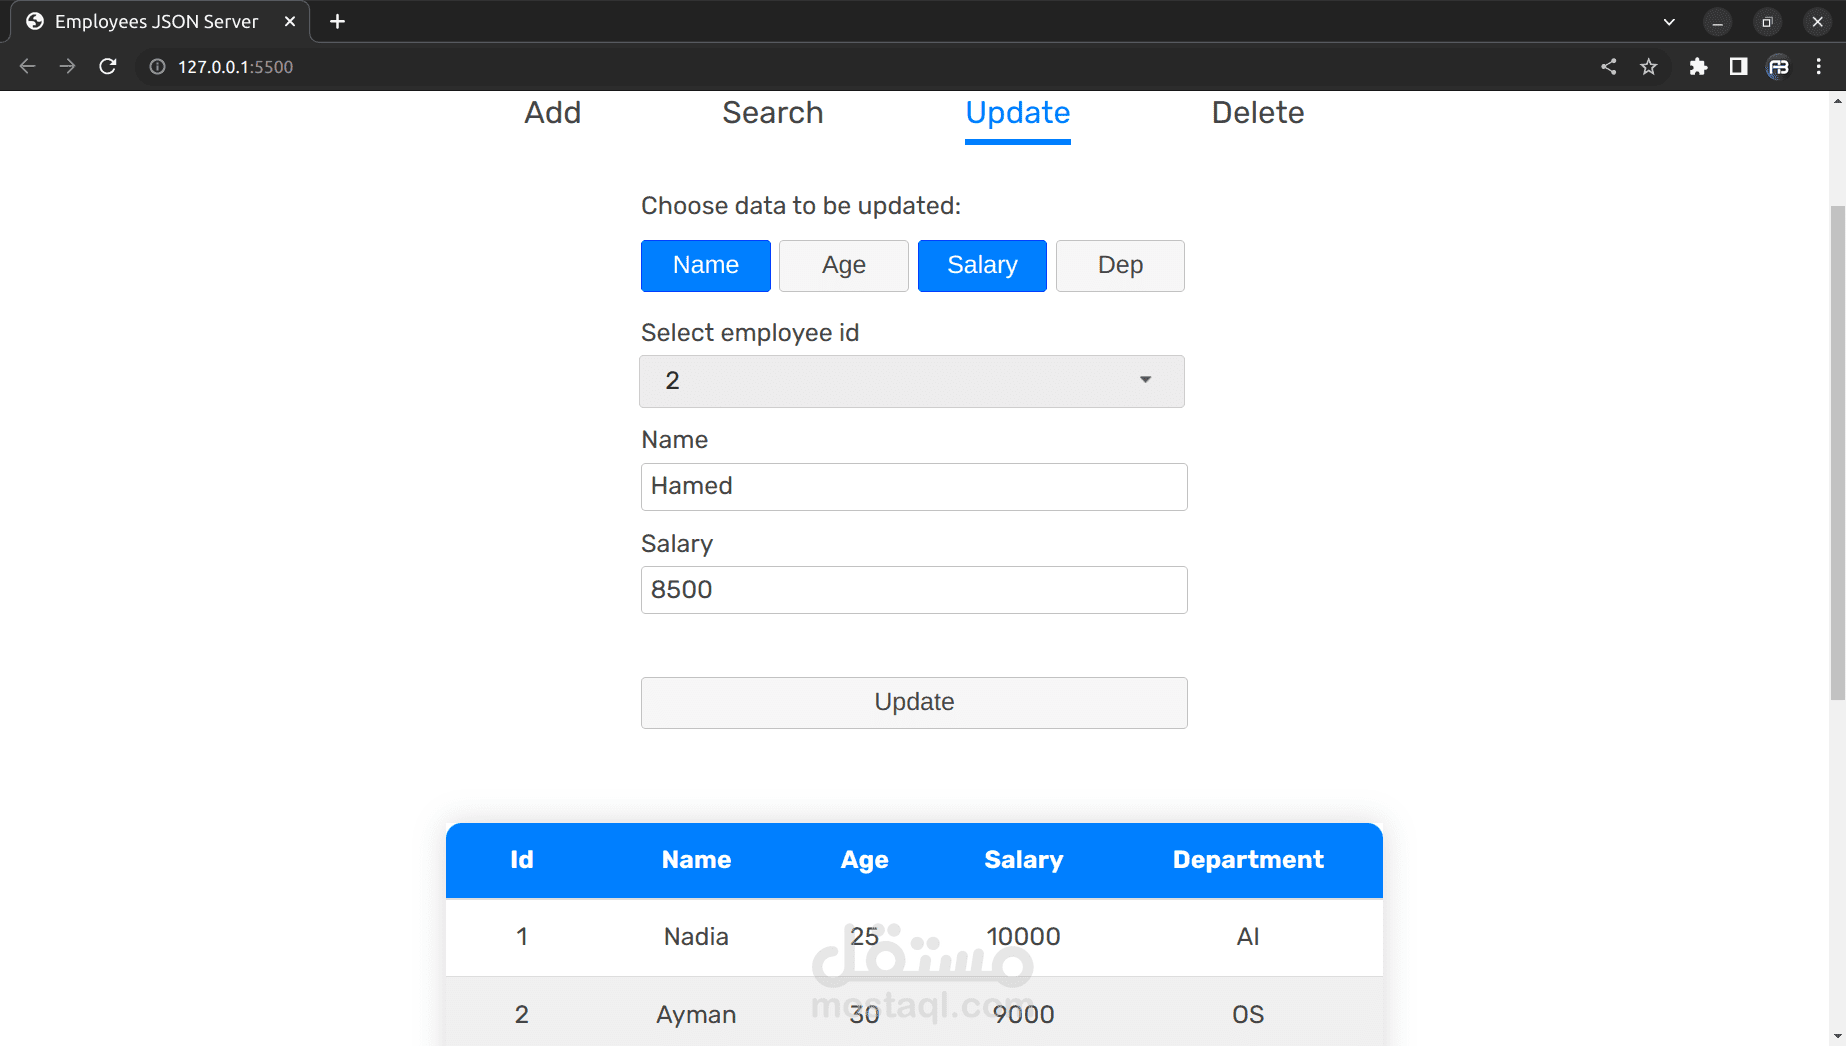Viewport: 1846px width, 1046px height.
Task: Open the employee id dropdown
Action: tap(912, 381)
